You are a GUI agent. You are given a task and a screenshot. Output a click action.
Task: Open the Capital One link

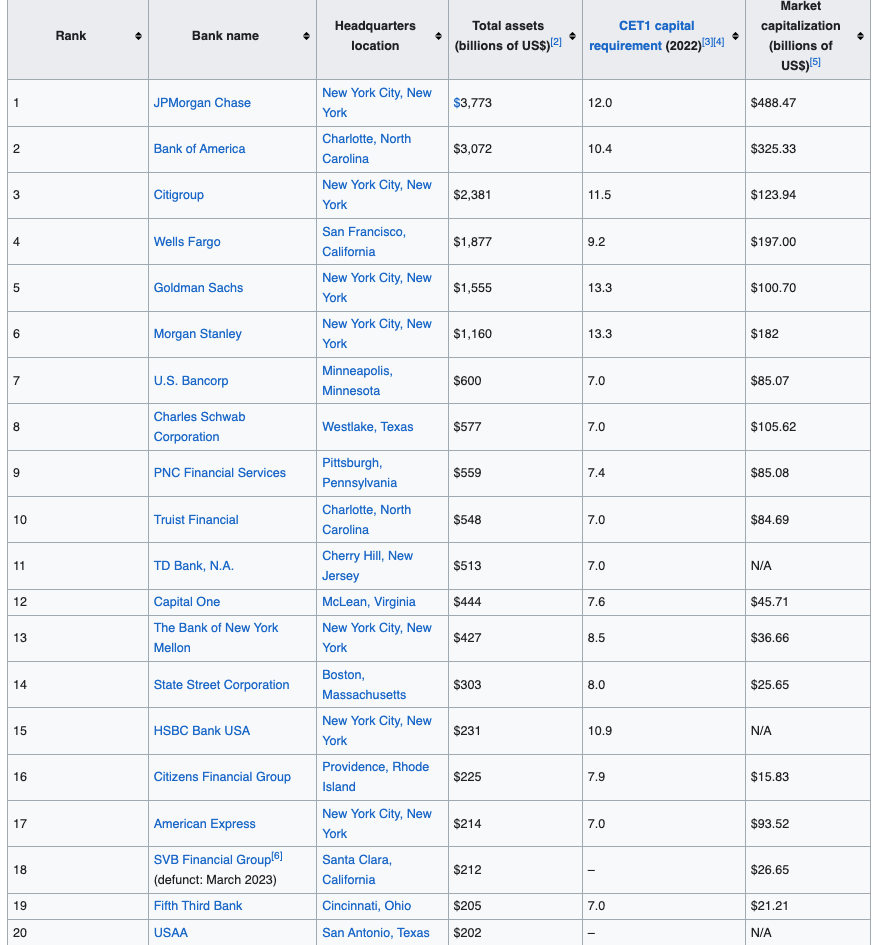click(186, 602)
